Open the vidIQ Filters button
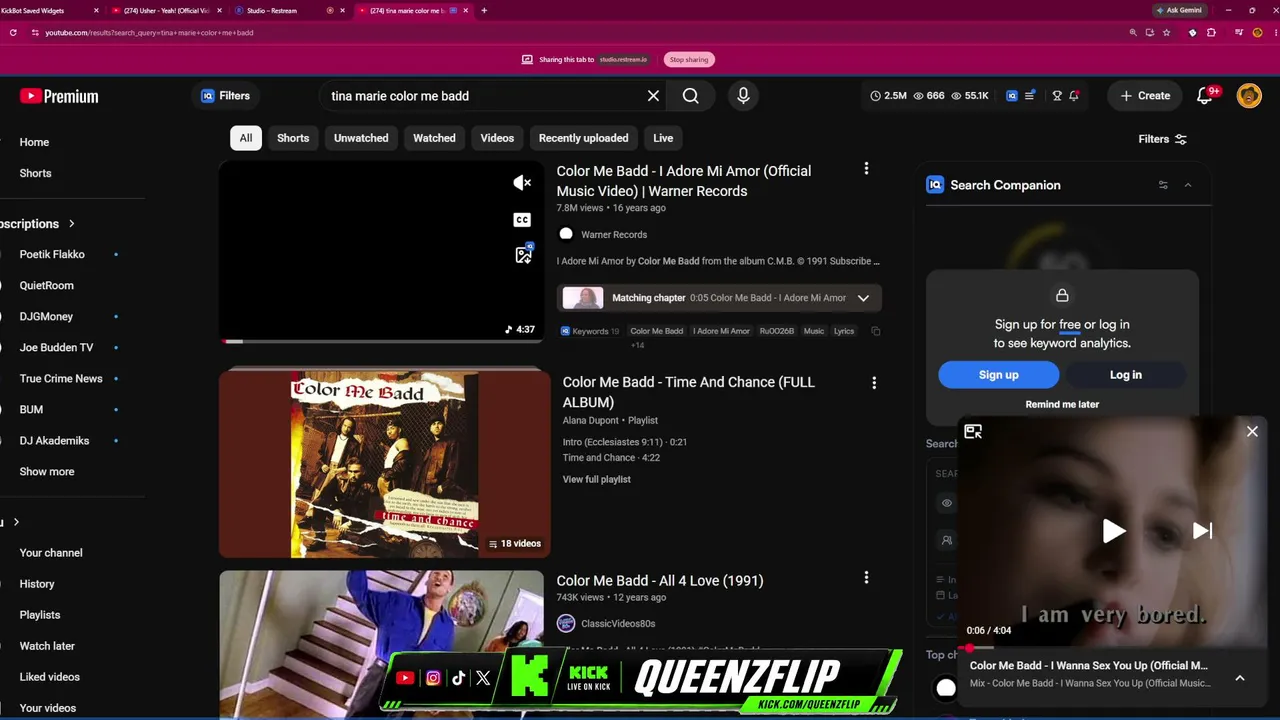The image size is (1280, 720). [x=226, y=96]
